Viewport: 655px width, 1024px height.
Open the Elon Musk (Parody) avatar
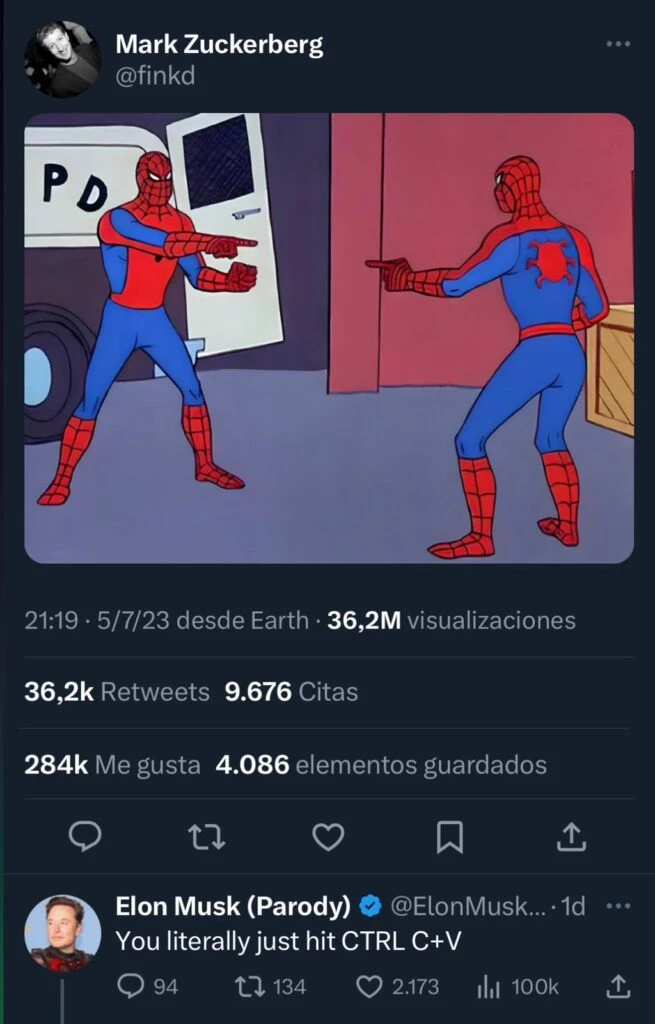63,933
